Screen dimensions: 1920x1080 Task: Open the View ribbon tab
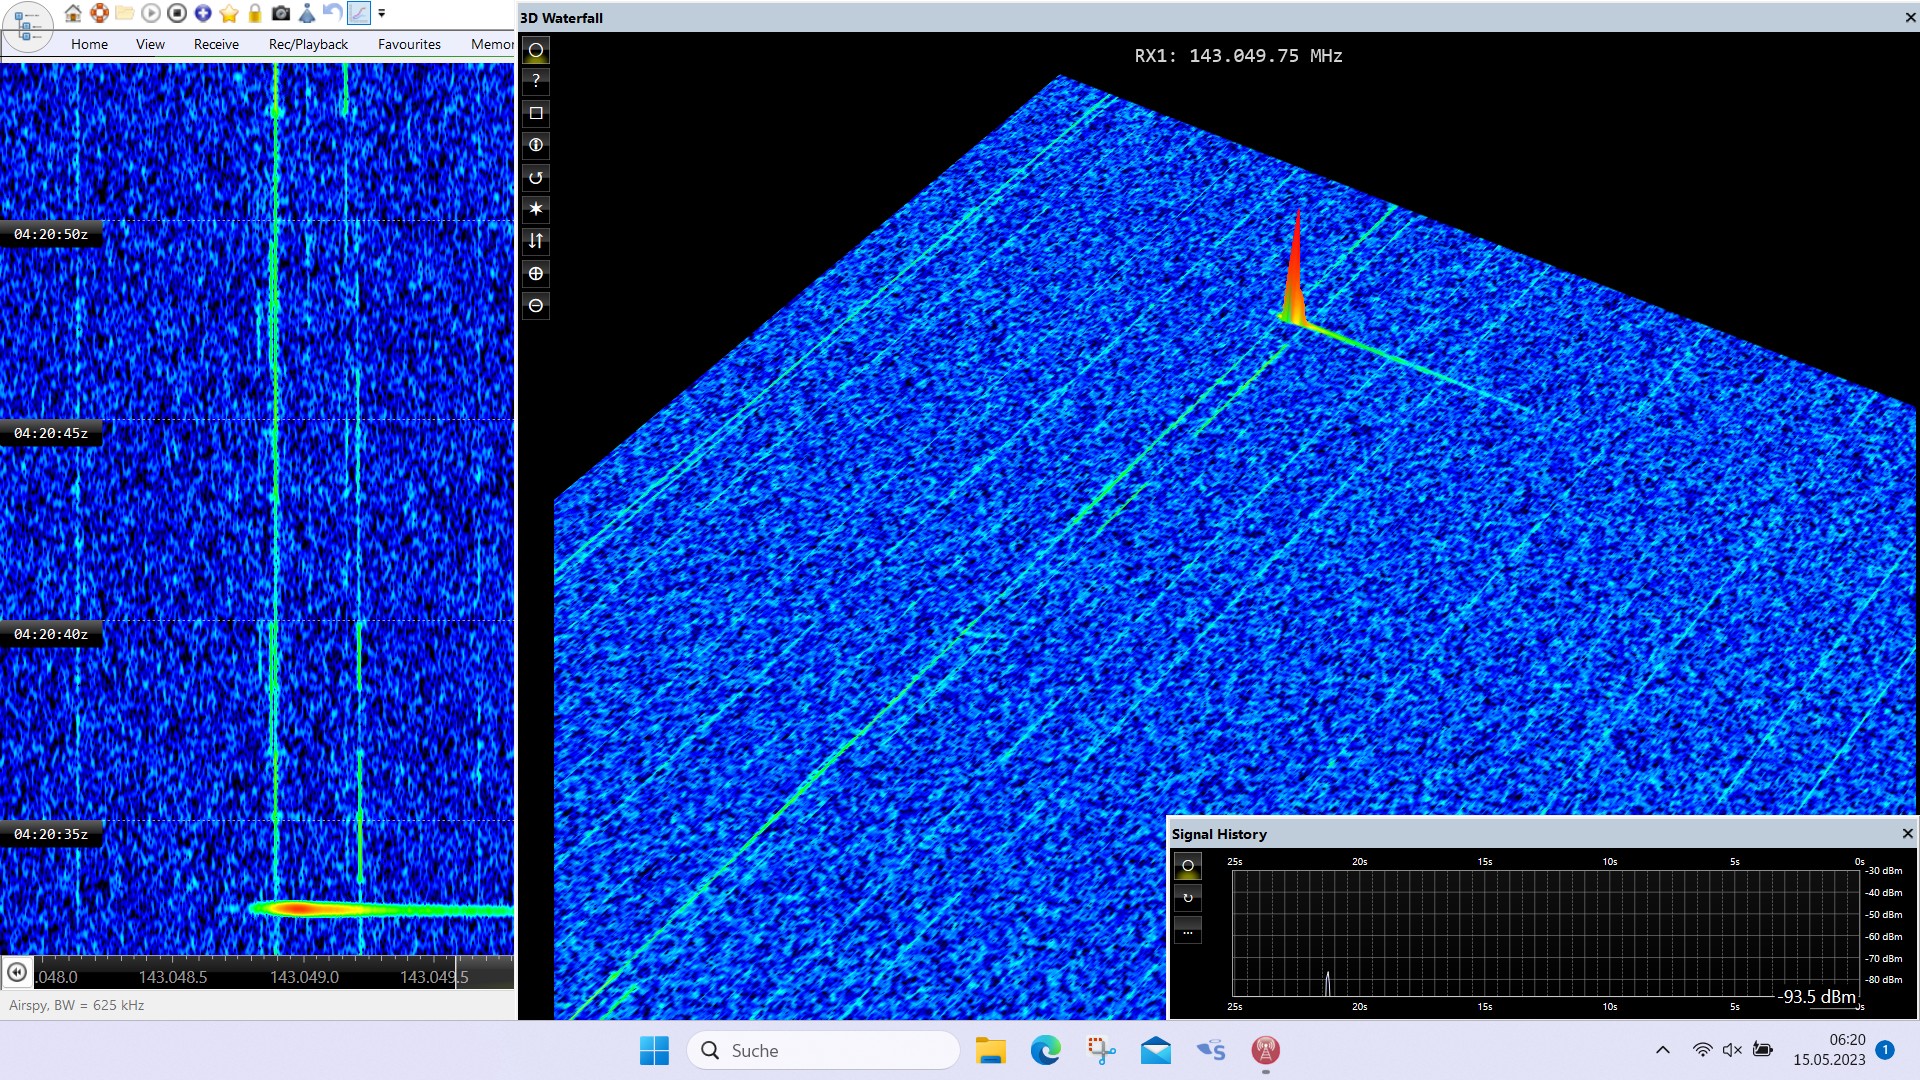click(150, 44)
